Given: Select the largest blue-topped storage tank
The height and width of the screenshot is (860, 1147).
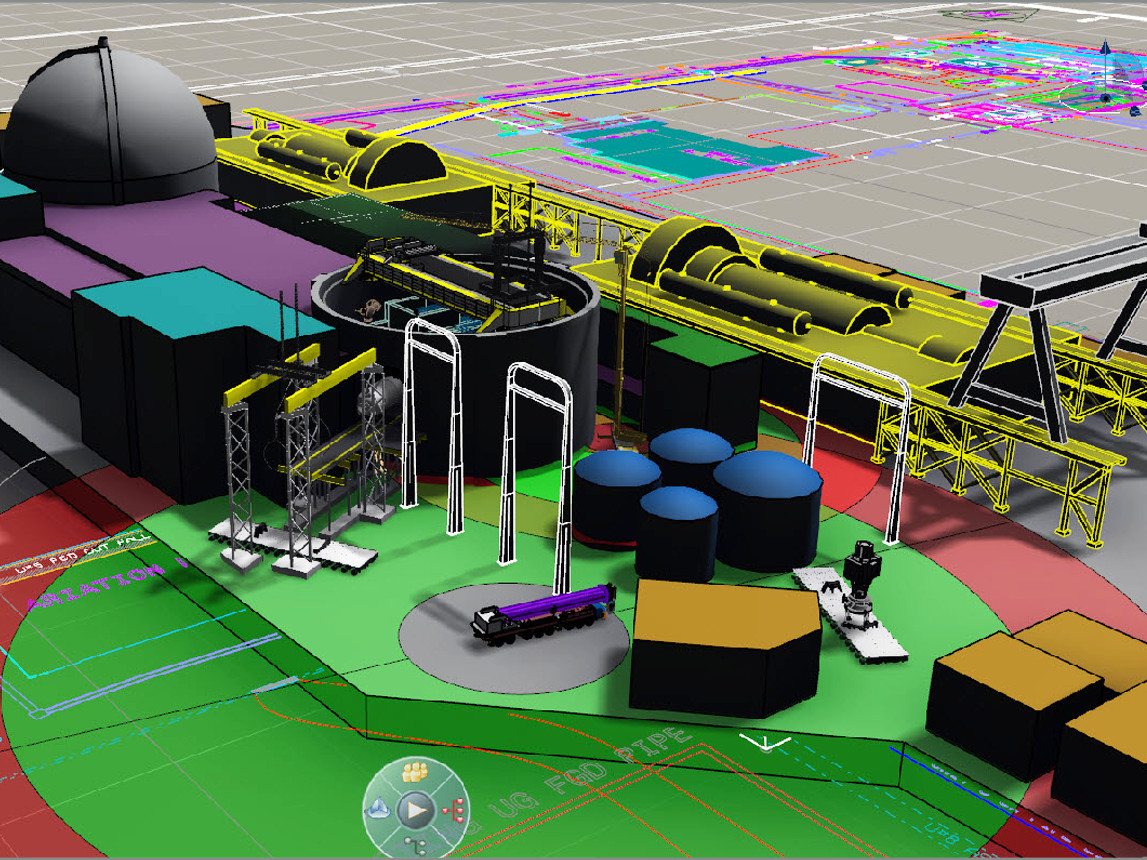Looking at the screenshot, I should (768, 505).
